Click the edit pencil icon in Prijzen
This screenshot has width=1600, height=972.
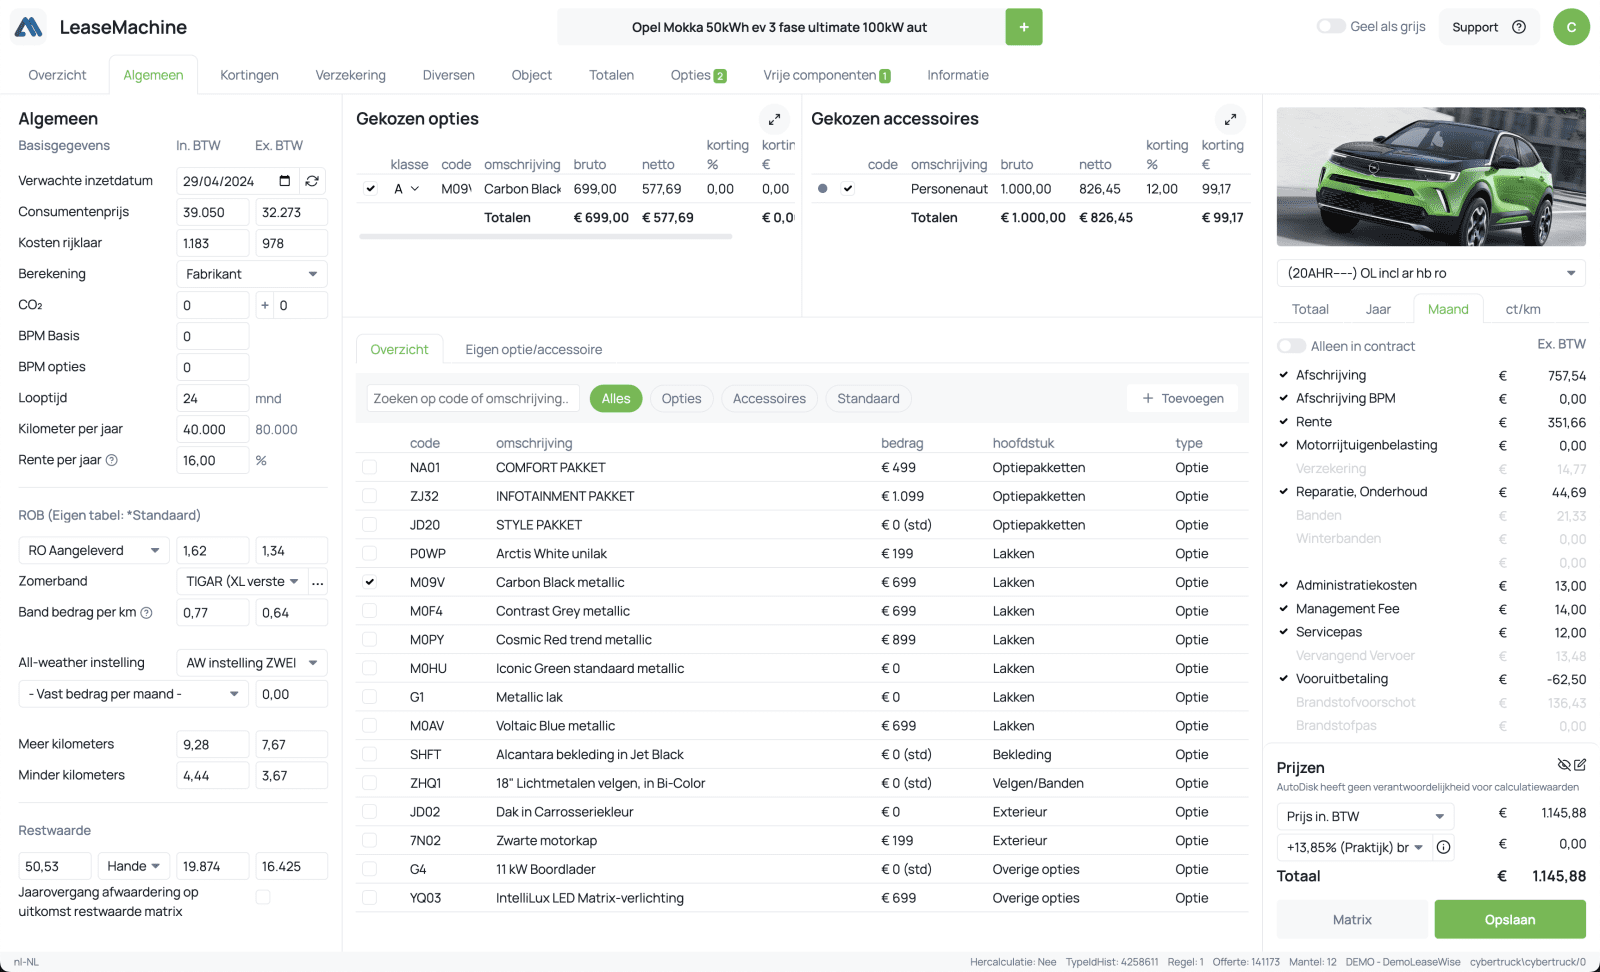1580,765
